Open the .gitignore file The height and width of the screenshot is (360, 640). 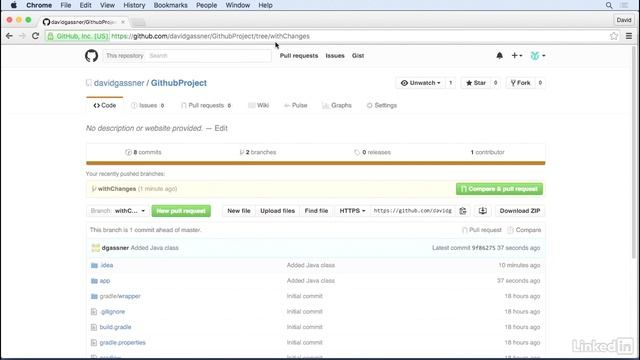coord(113,312)
